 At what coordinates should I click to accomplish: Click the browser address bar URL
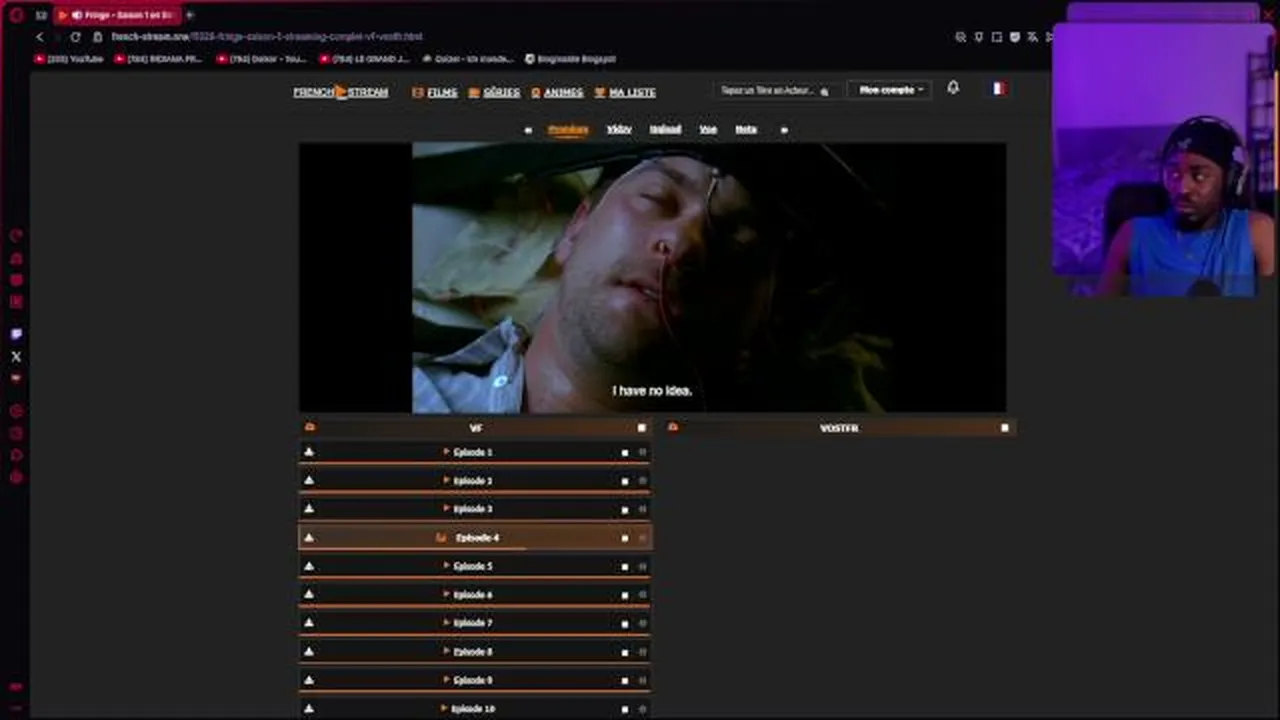point(267,37)
